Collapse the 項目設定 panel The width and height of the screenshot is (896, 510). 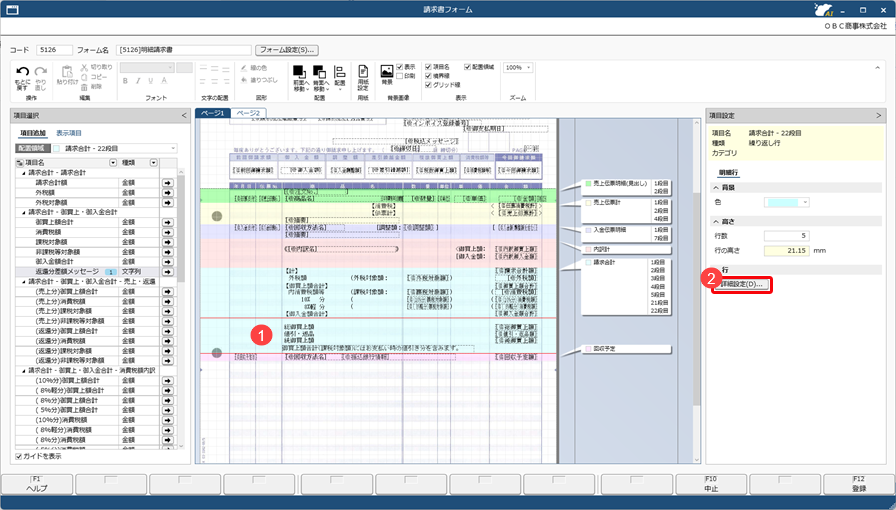(878, 115)
